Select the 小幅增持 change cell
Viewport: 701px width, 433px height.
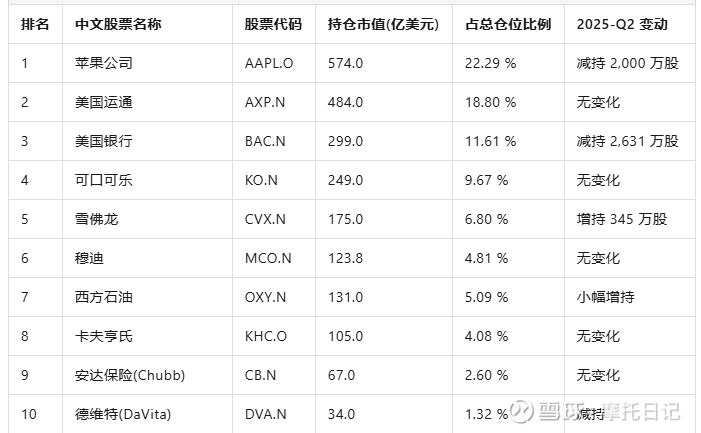pos(605,297)
